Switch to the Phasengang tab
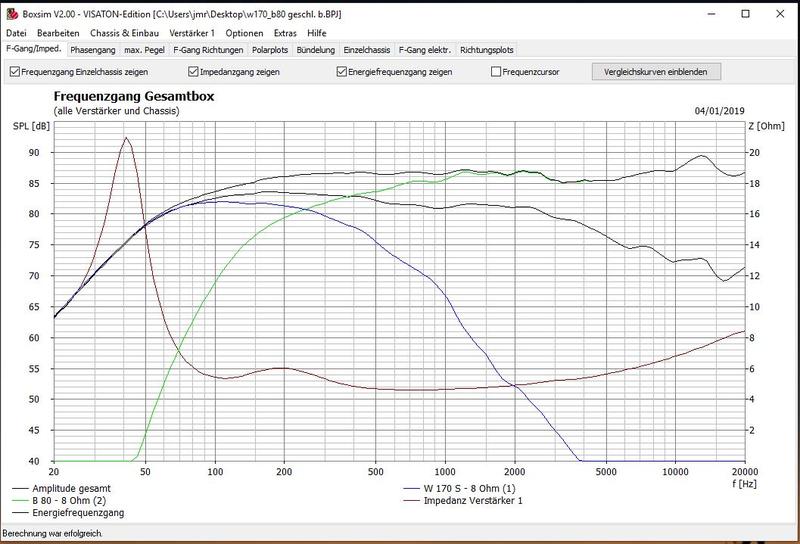The height and width of the screenshot is (544, 800). [92, 49]
